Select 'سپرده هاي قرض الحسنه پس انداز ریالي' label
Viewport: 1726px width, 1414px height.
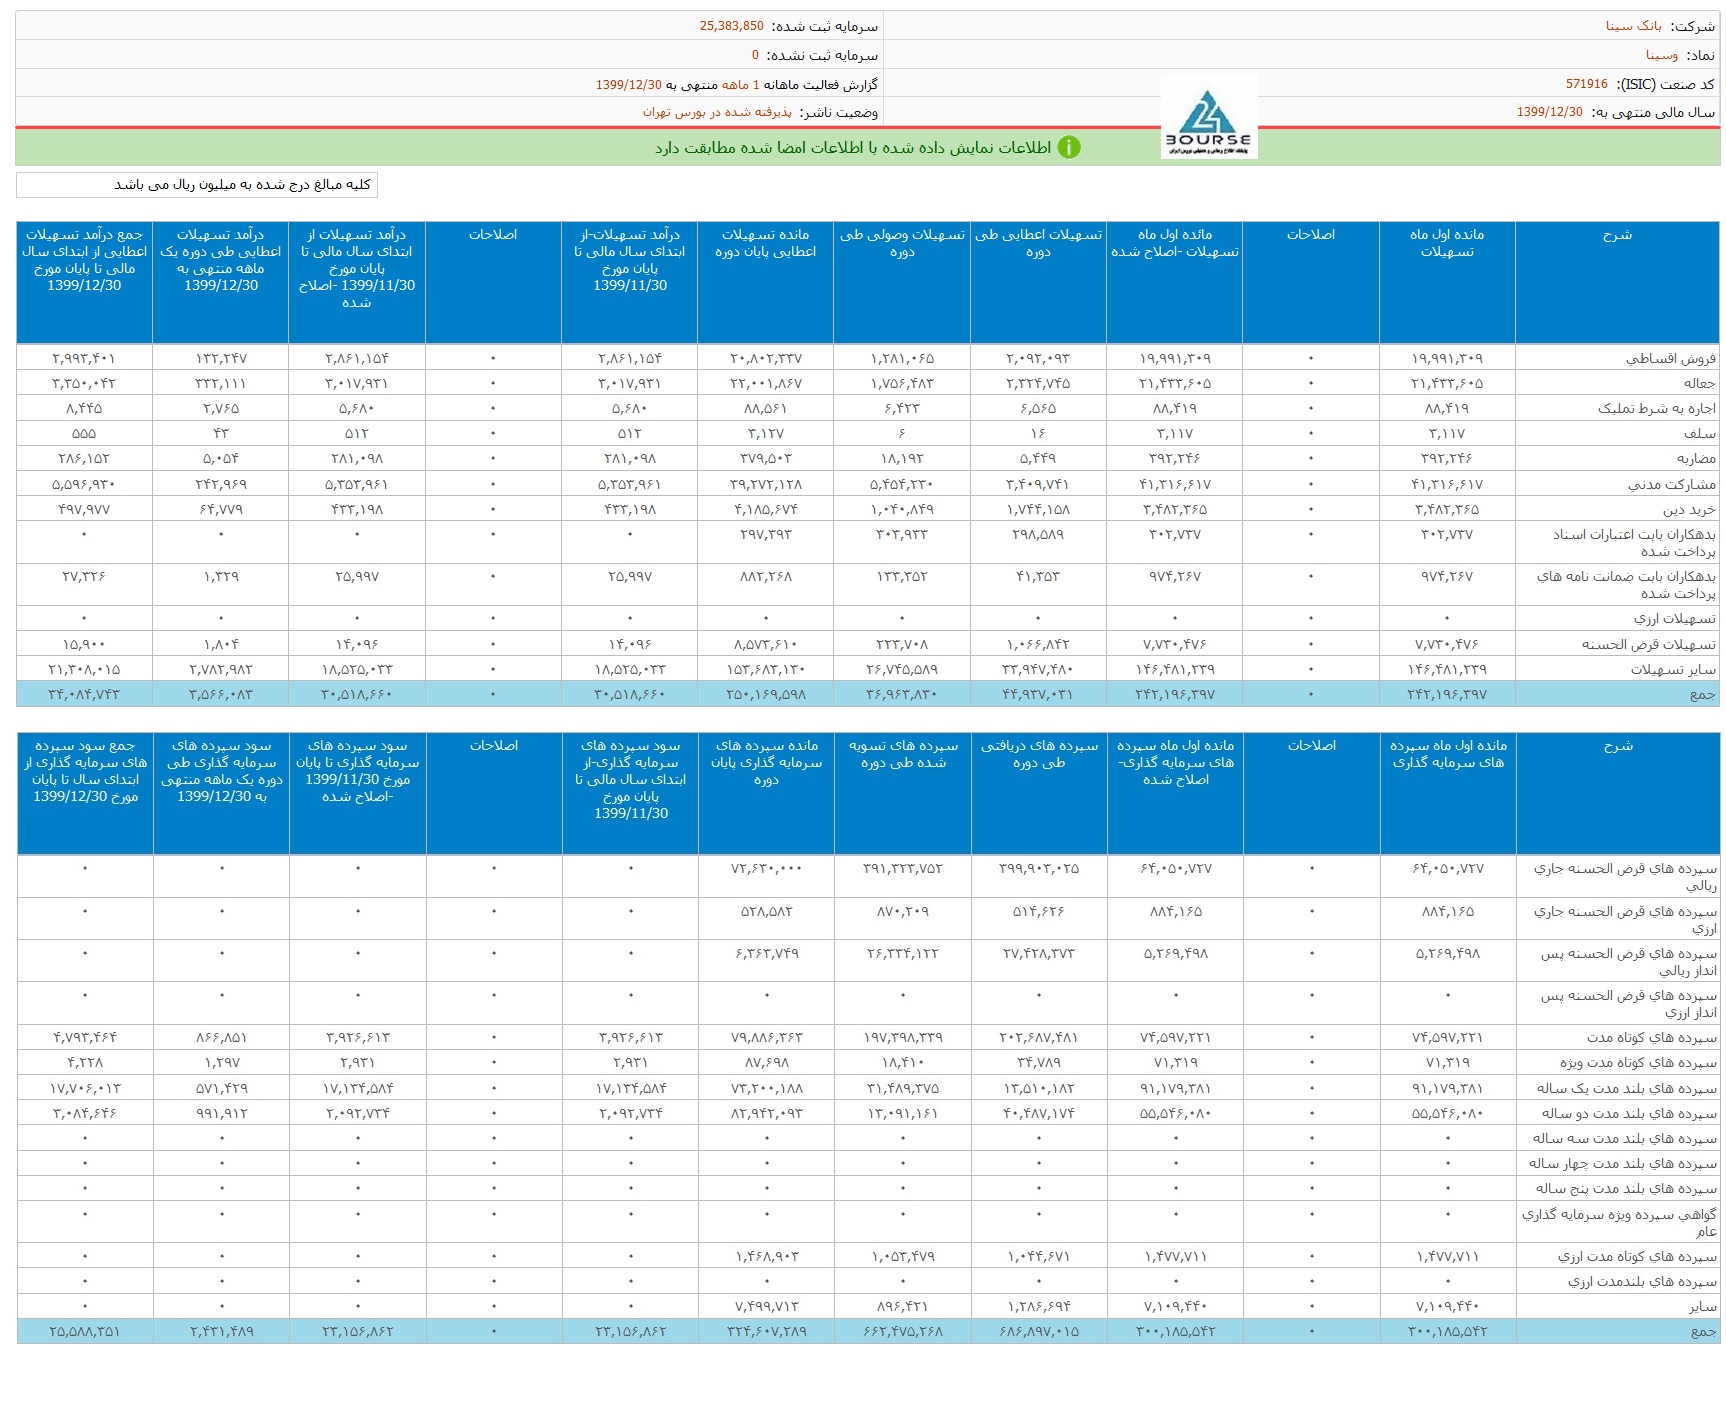pos(1629,962)
